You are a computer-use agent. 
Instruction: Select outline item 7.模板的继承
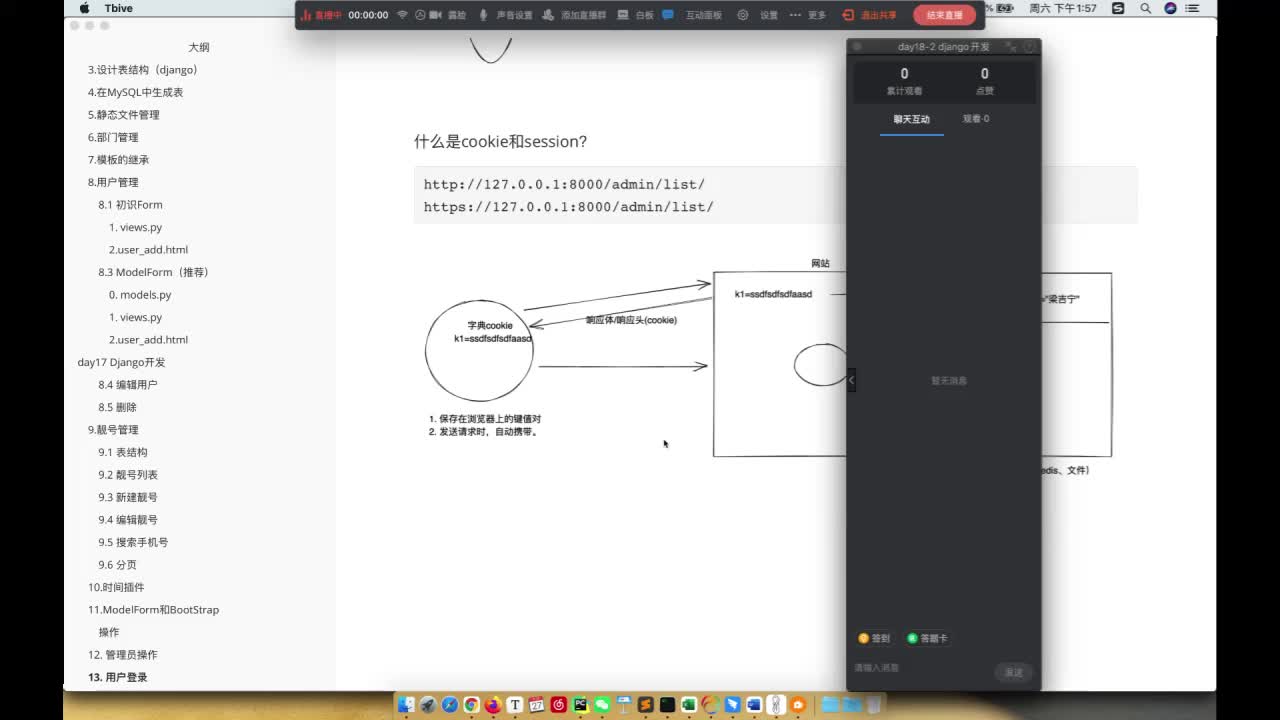[118, 160]
